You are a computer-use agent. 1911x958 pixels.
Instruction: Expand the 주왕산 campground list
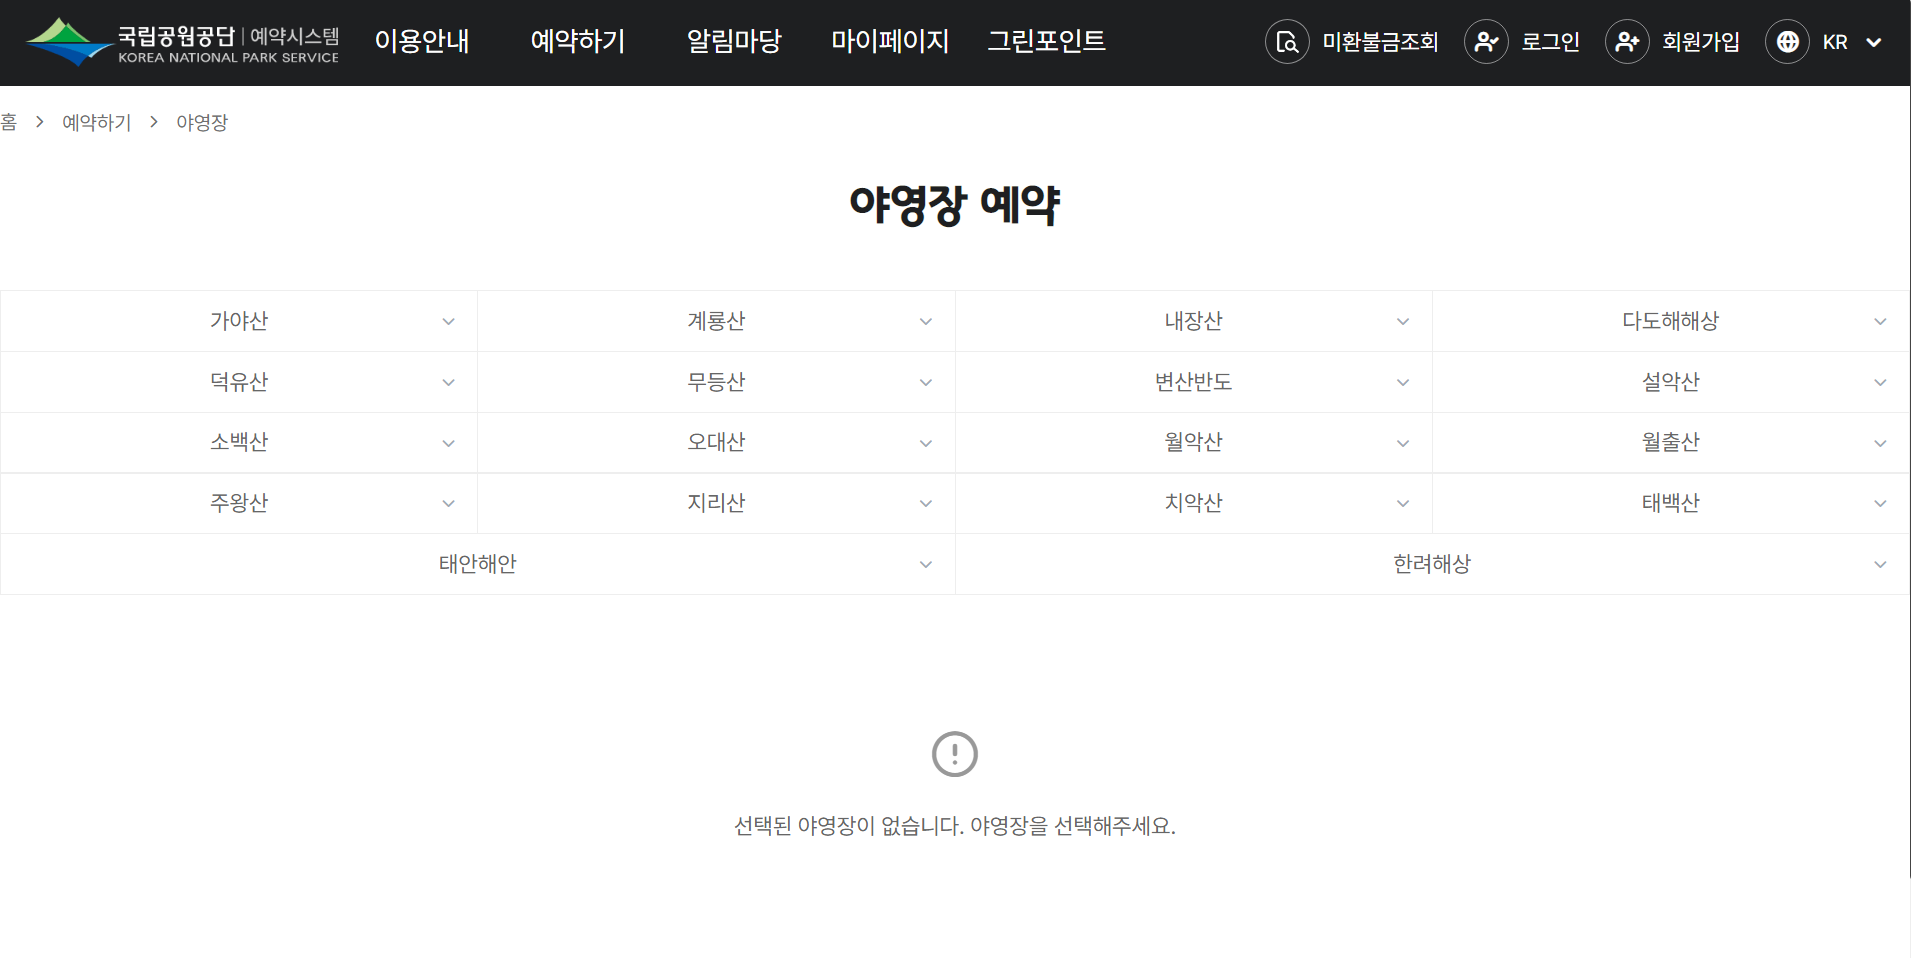pyautogui.click(x=239, y=503)
